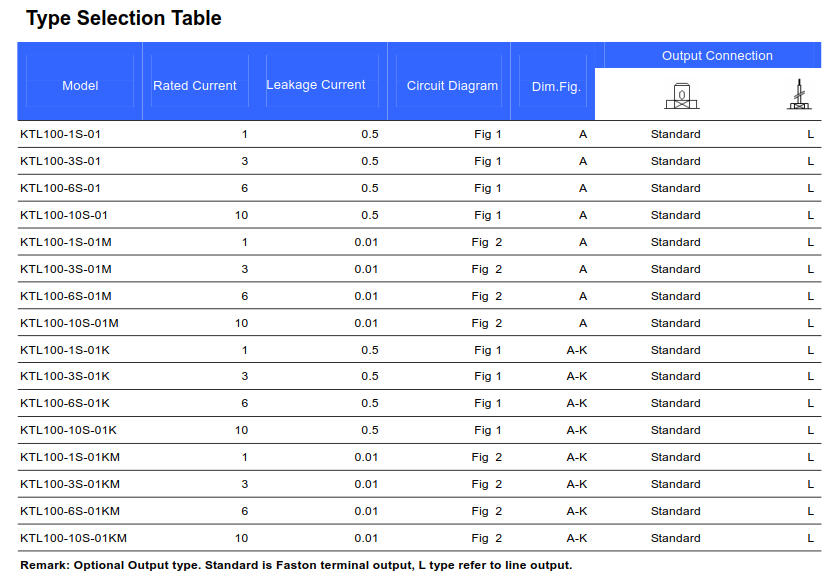Click the Output Connection header
This screenshot has width=835, height=576.
[717, 56]
